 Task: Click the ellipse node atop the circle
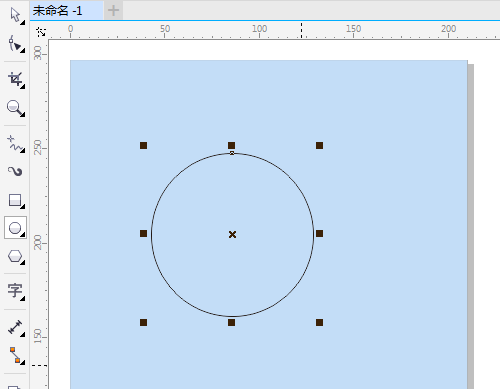(232, 153)
